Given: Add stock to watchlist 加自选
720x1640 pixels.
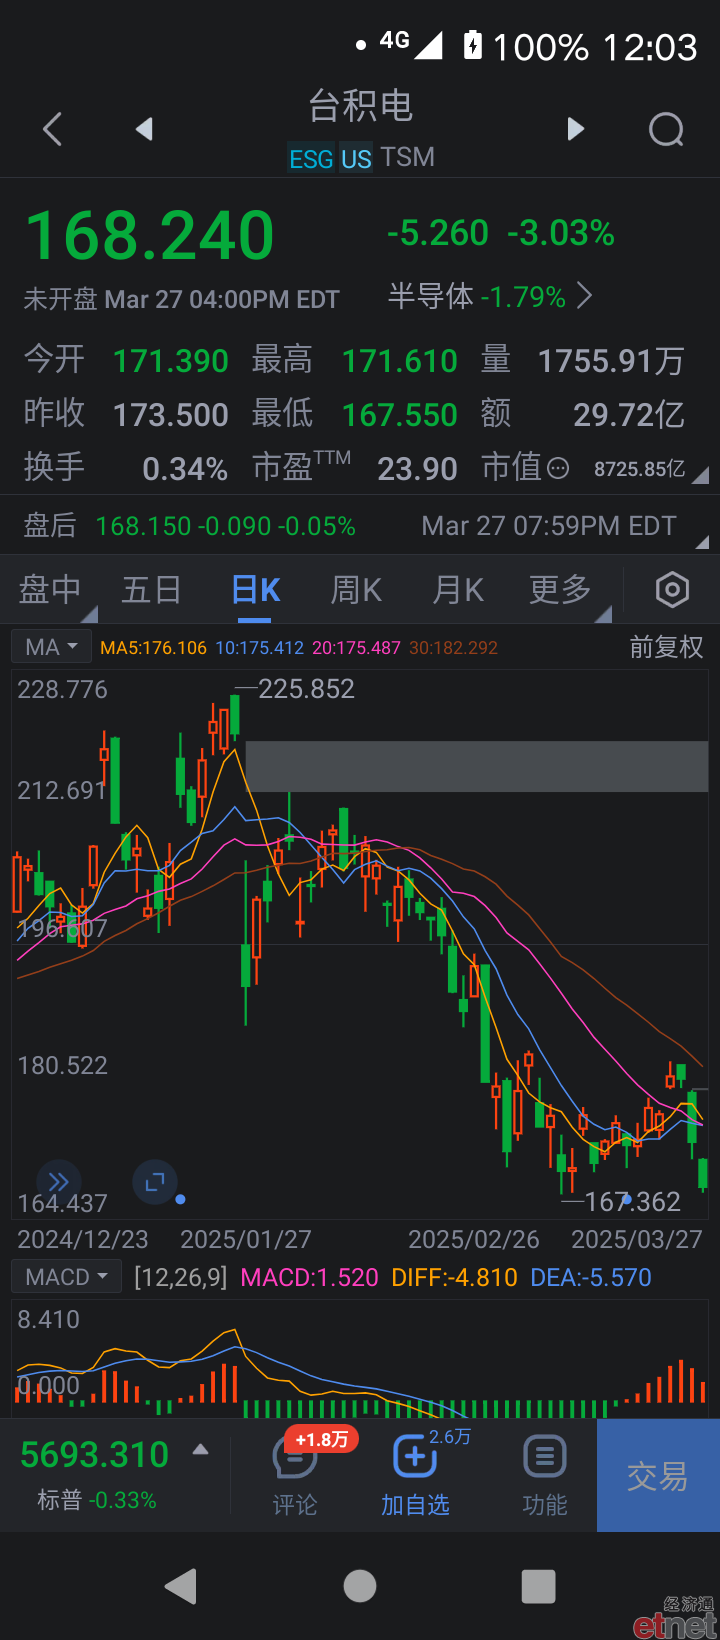Looking at the screenshot, I should (415, 1475).
